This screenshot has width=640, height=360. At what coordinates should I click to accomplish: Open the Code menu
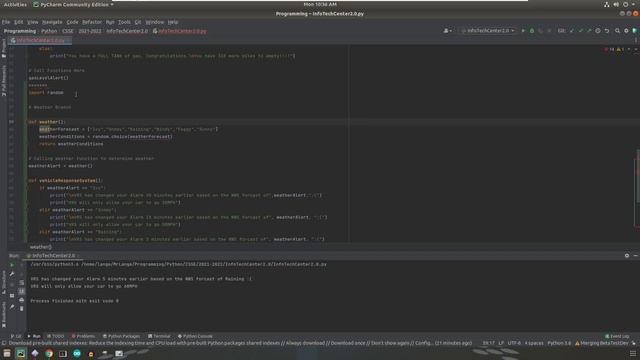pos(72,22)
